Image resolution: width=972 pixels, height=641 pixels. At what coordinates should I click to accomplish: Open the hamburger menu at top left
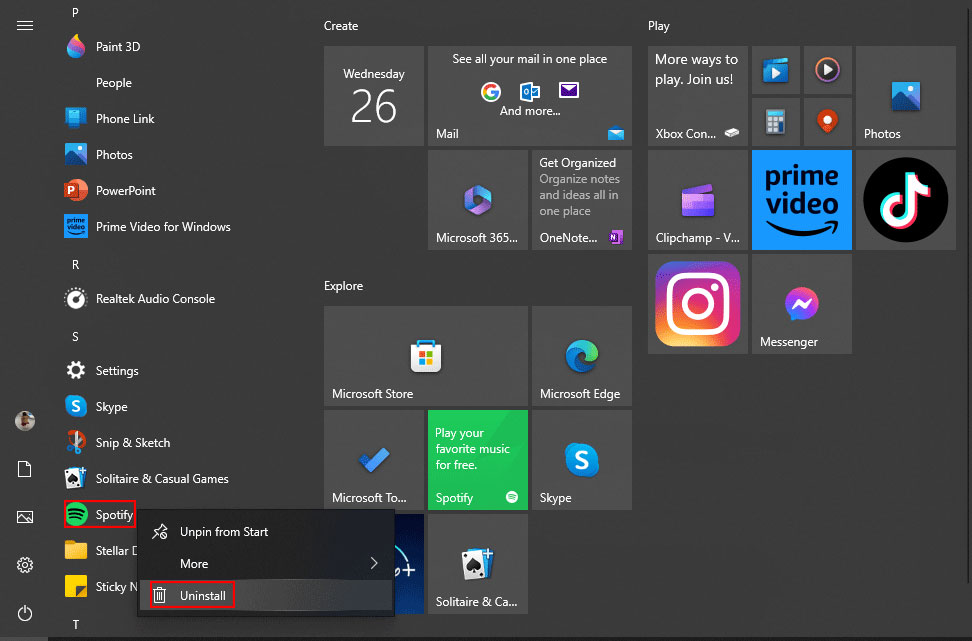[25, 25]
